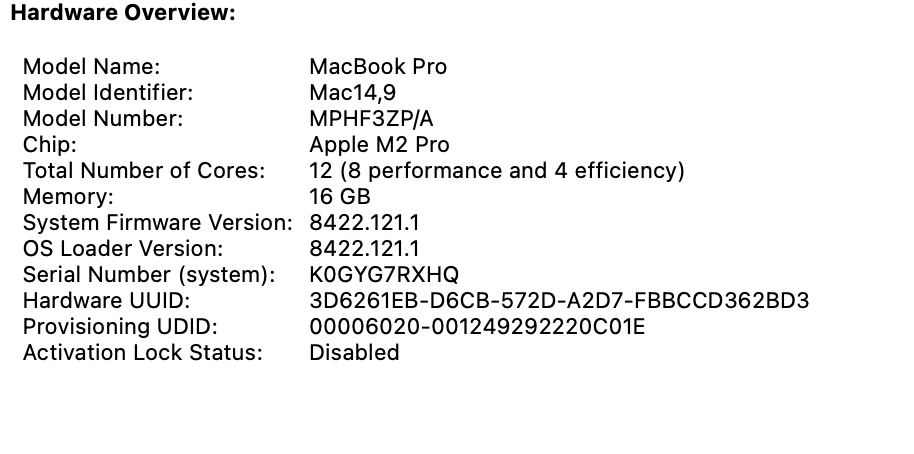Select the serial number K0GYG7RXHQ
The image size is (914, 454).
tap(384, 275)
